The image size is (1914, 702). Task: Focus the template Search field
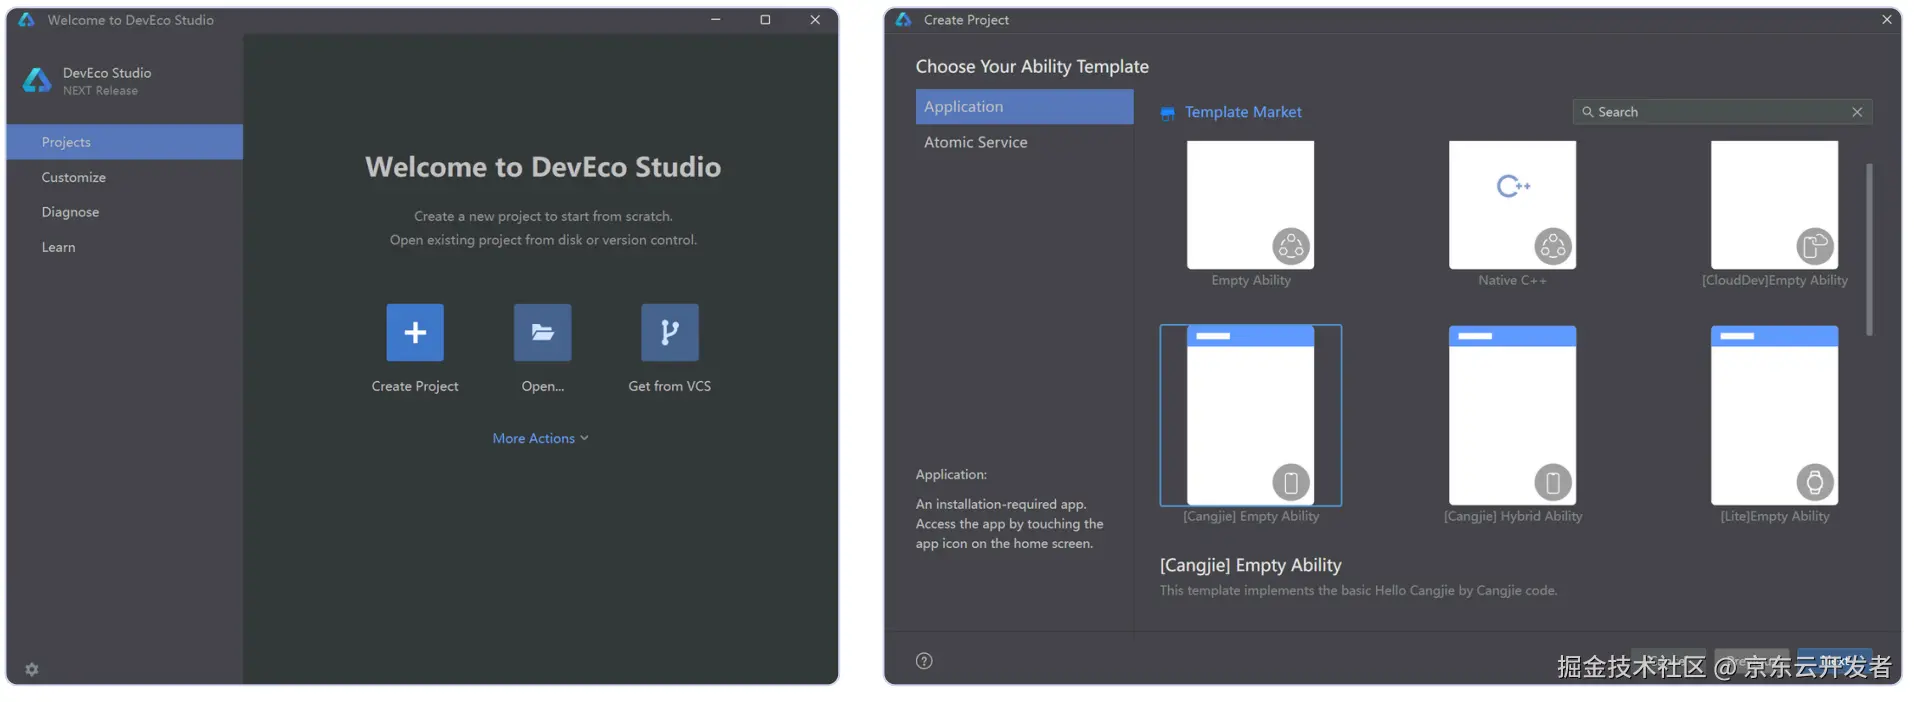[1722, 112]
